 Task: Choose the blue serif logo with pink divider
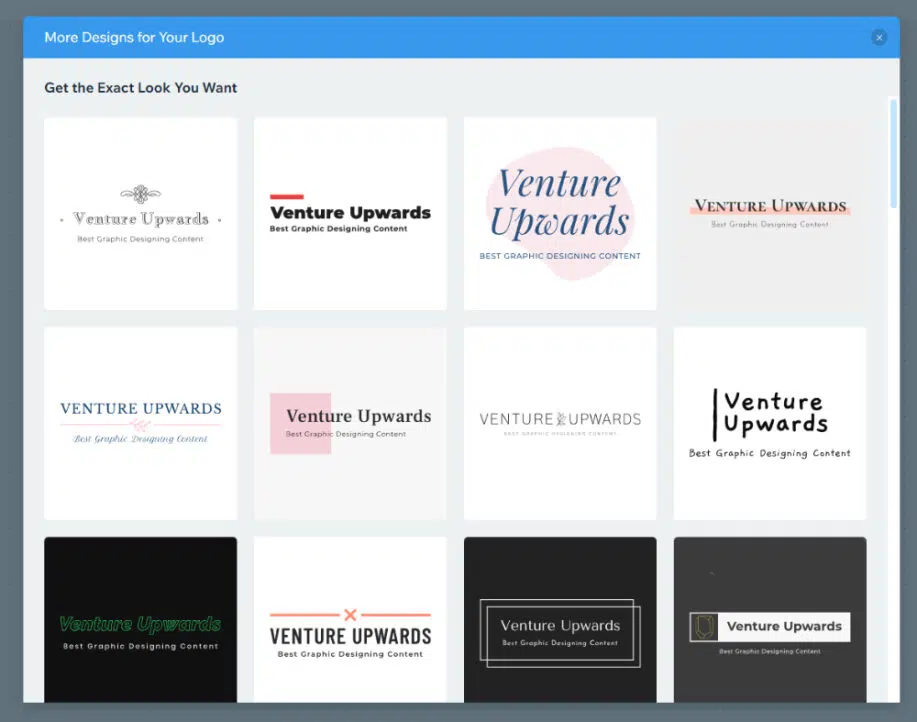coord(141,423)
